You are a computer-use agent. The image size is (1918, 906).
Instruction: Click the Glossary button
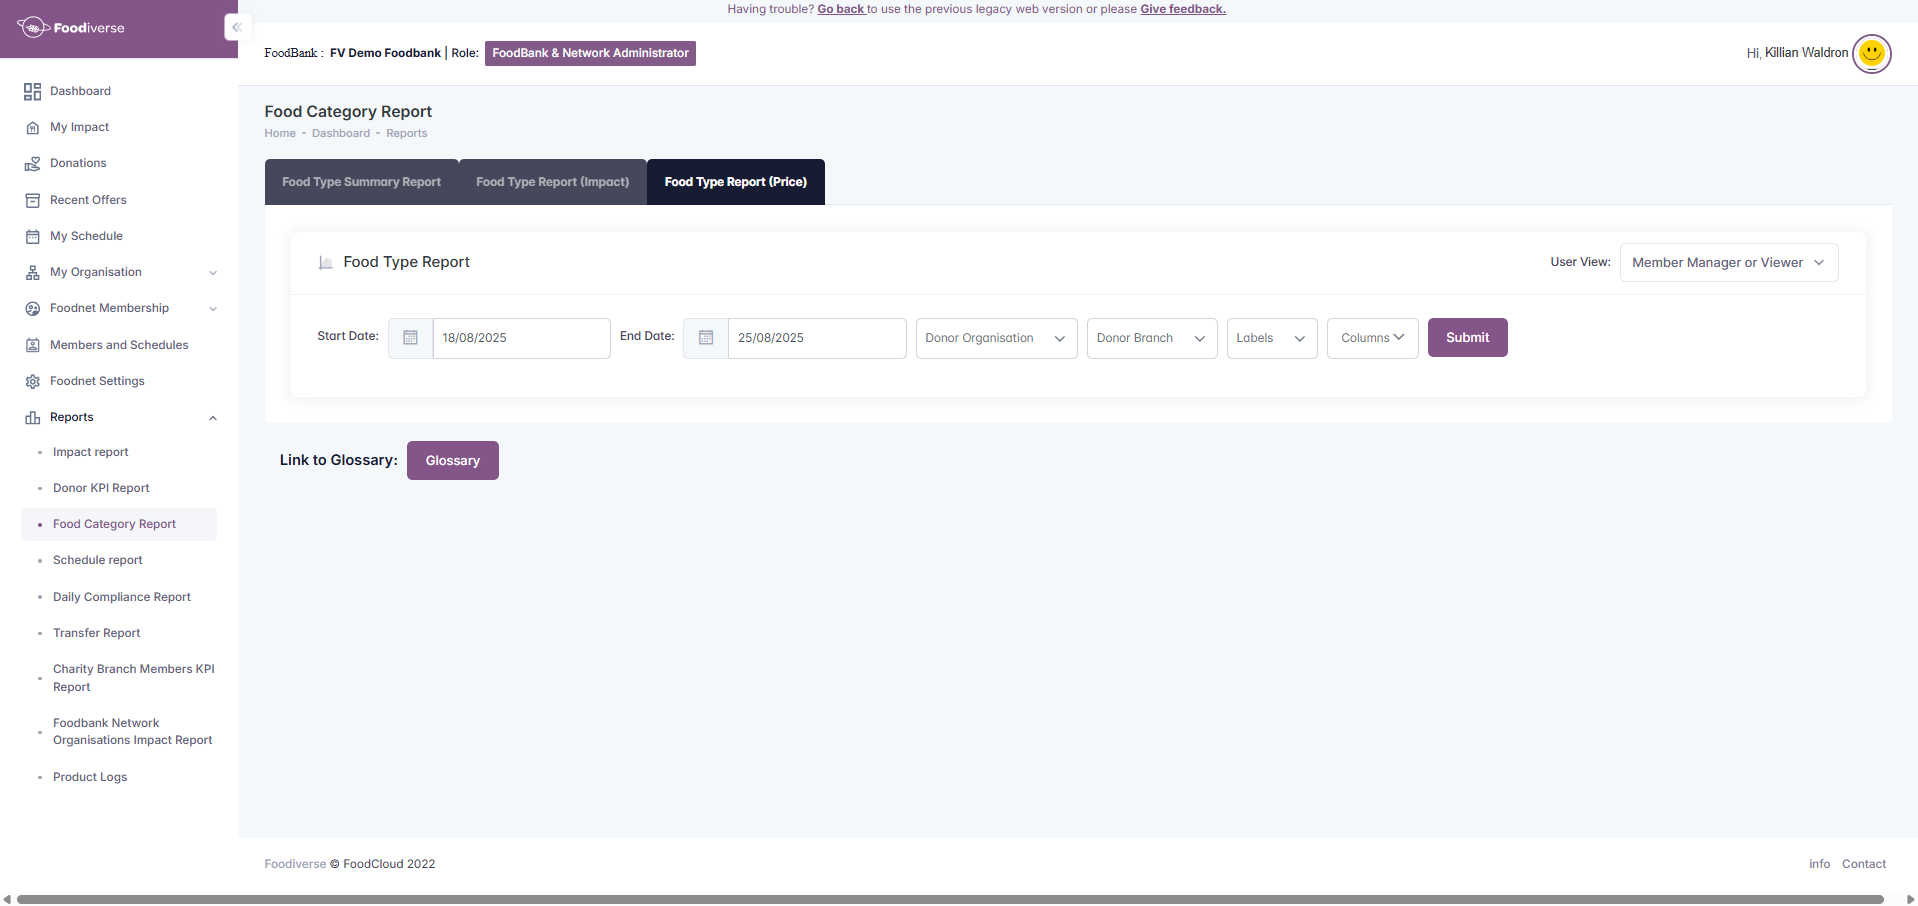452,461
